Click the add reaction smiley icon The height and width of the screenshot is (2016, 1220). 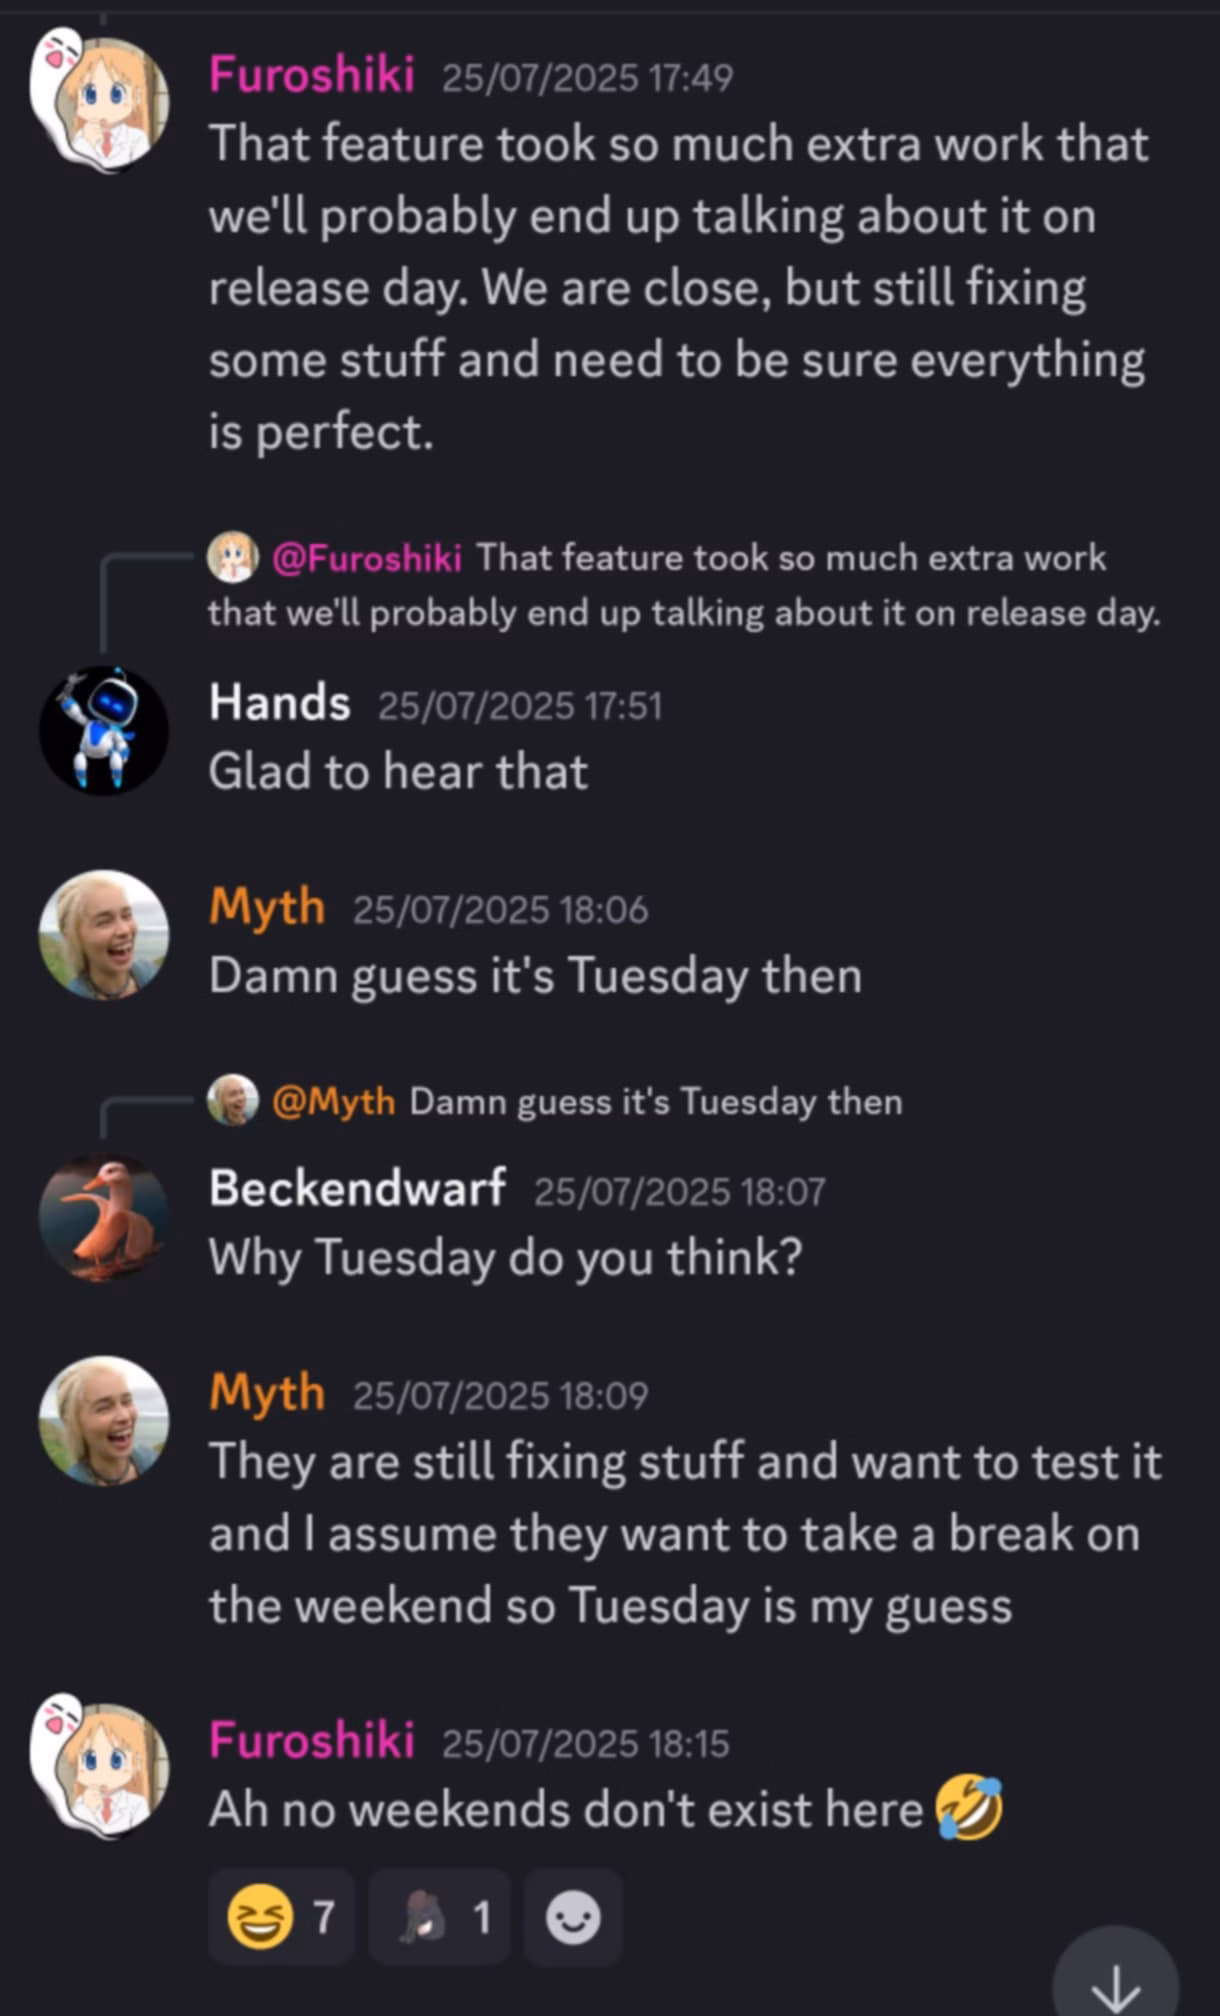point(573,1918)
